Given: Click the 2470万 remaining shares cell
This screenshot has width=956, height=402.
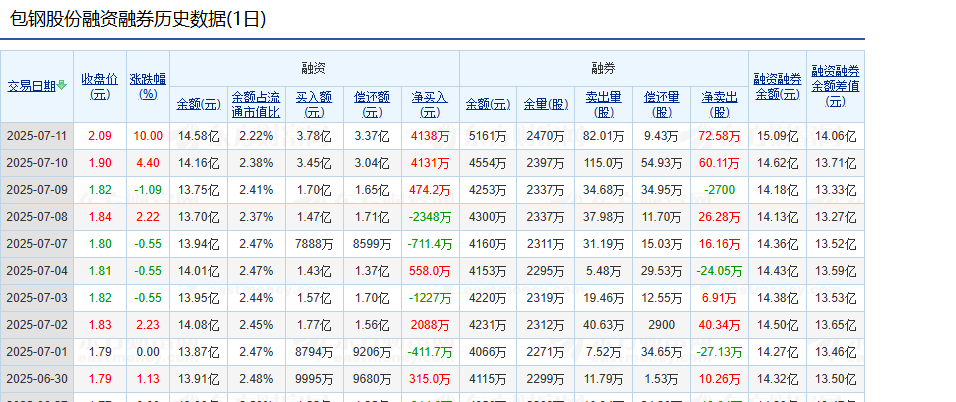Looking at the screenshot, I should tap(546, 135).
